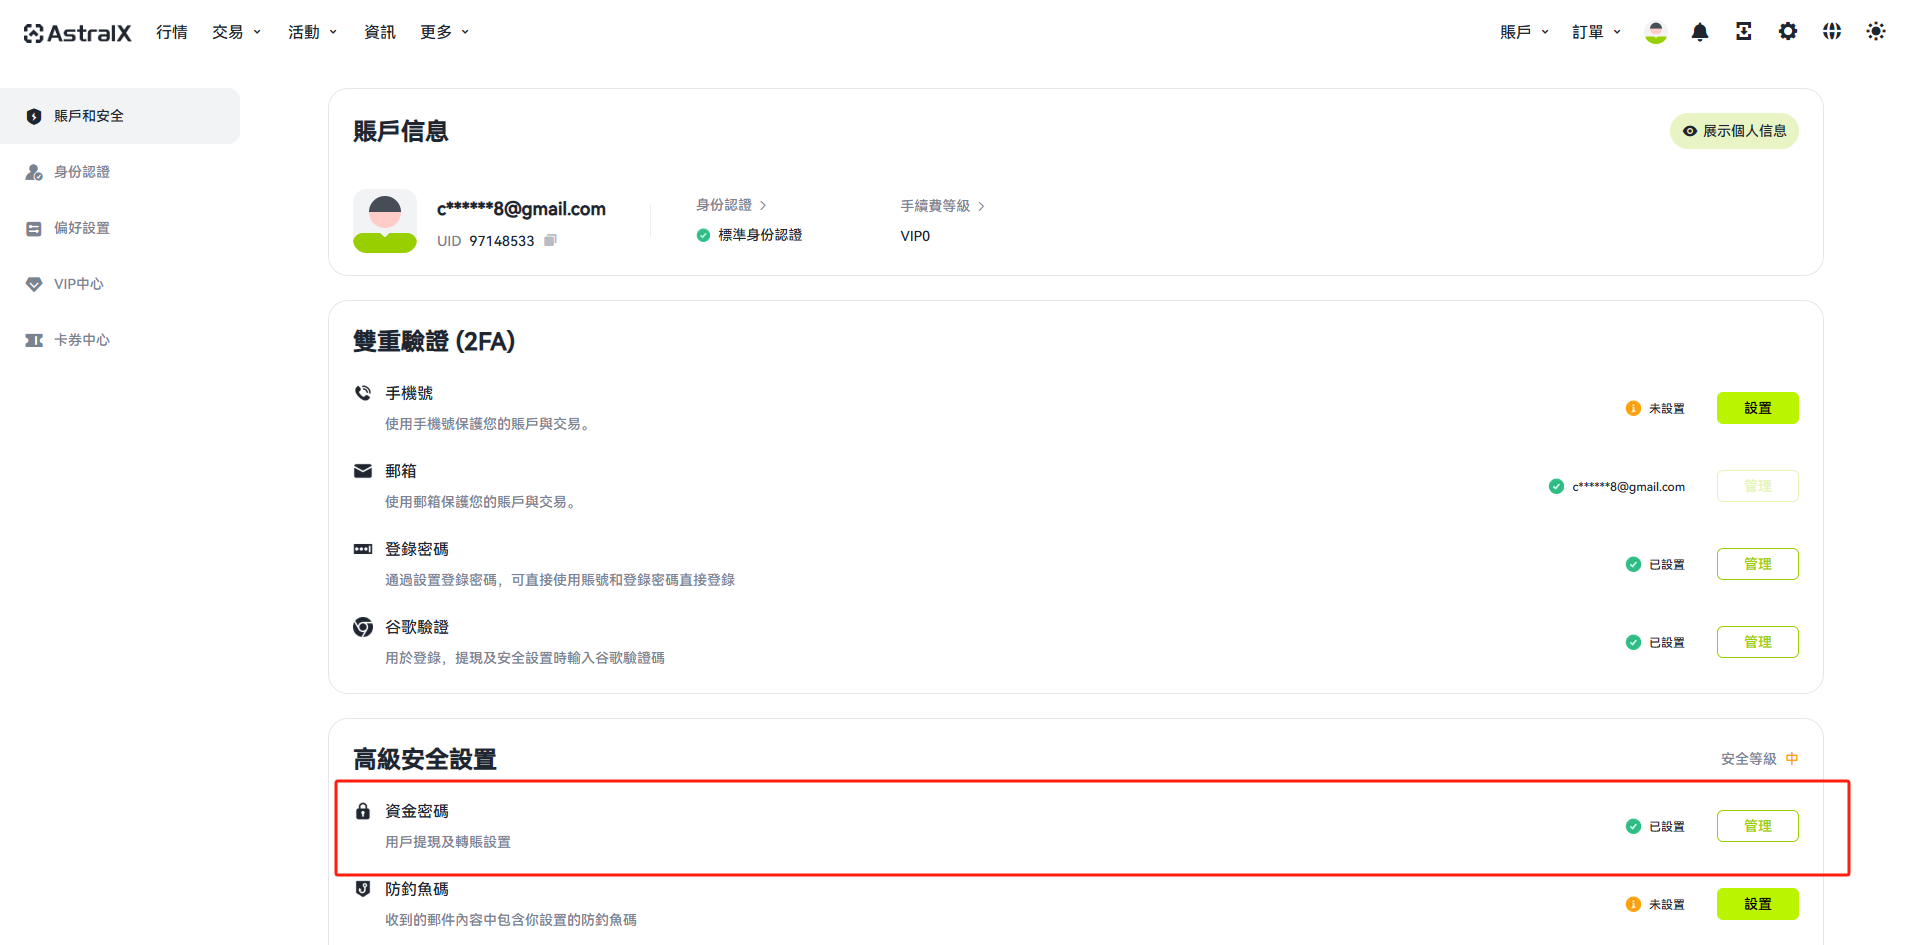Screen dimensions: 1907x945
Task: Click the AstralX logo
Action: pyautogui.click(x=78, y=33)
